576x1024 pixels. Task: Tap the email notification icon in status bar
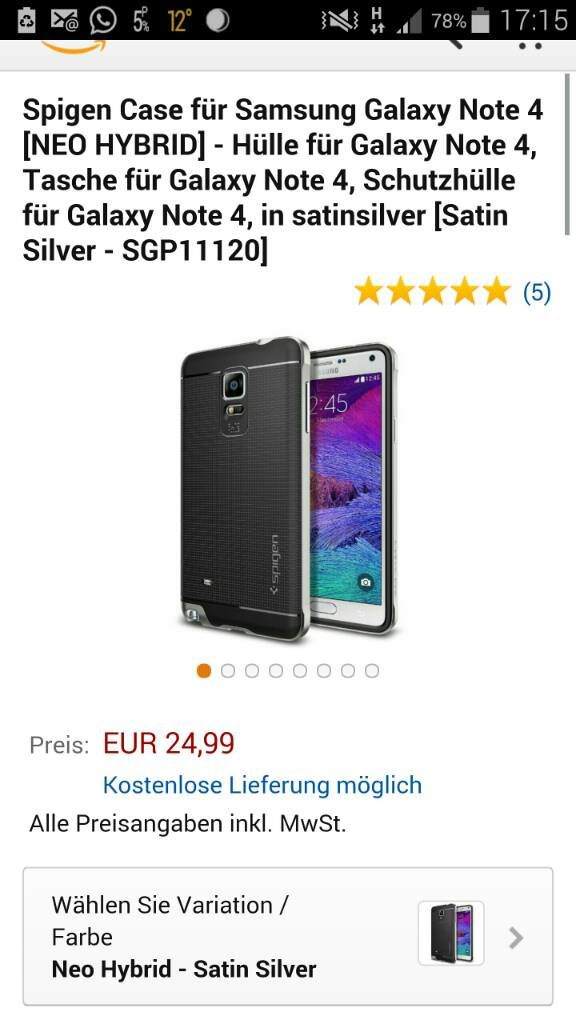click(x=64, y=20)
